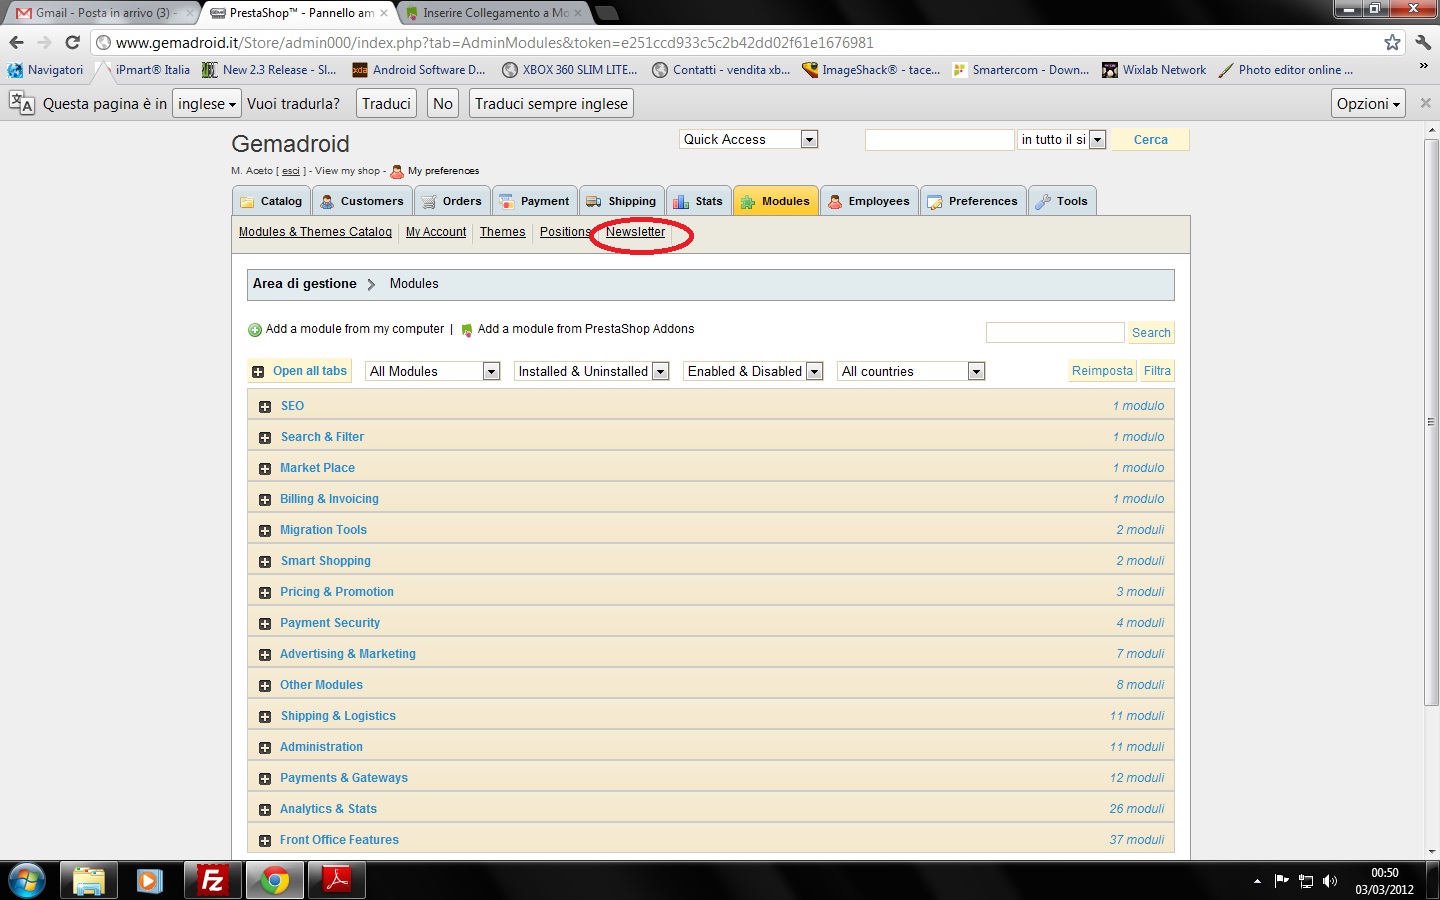1440x900 pixels.
Task: Click the Cerca search button
Action: pyautogui.click(x=1150, y=140)
